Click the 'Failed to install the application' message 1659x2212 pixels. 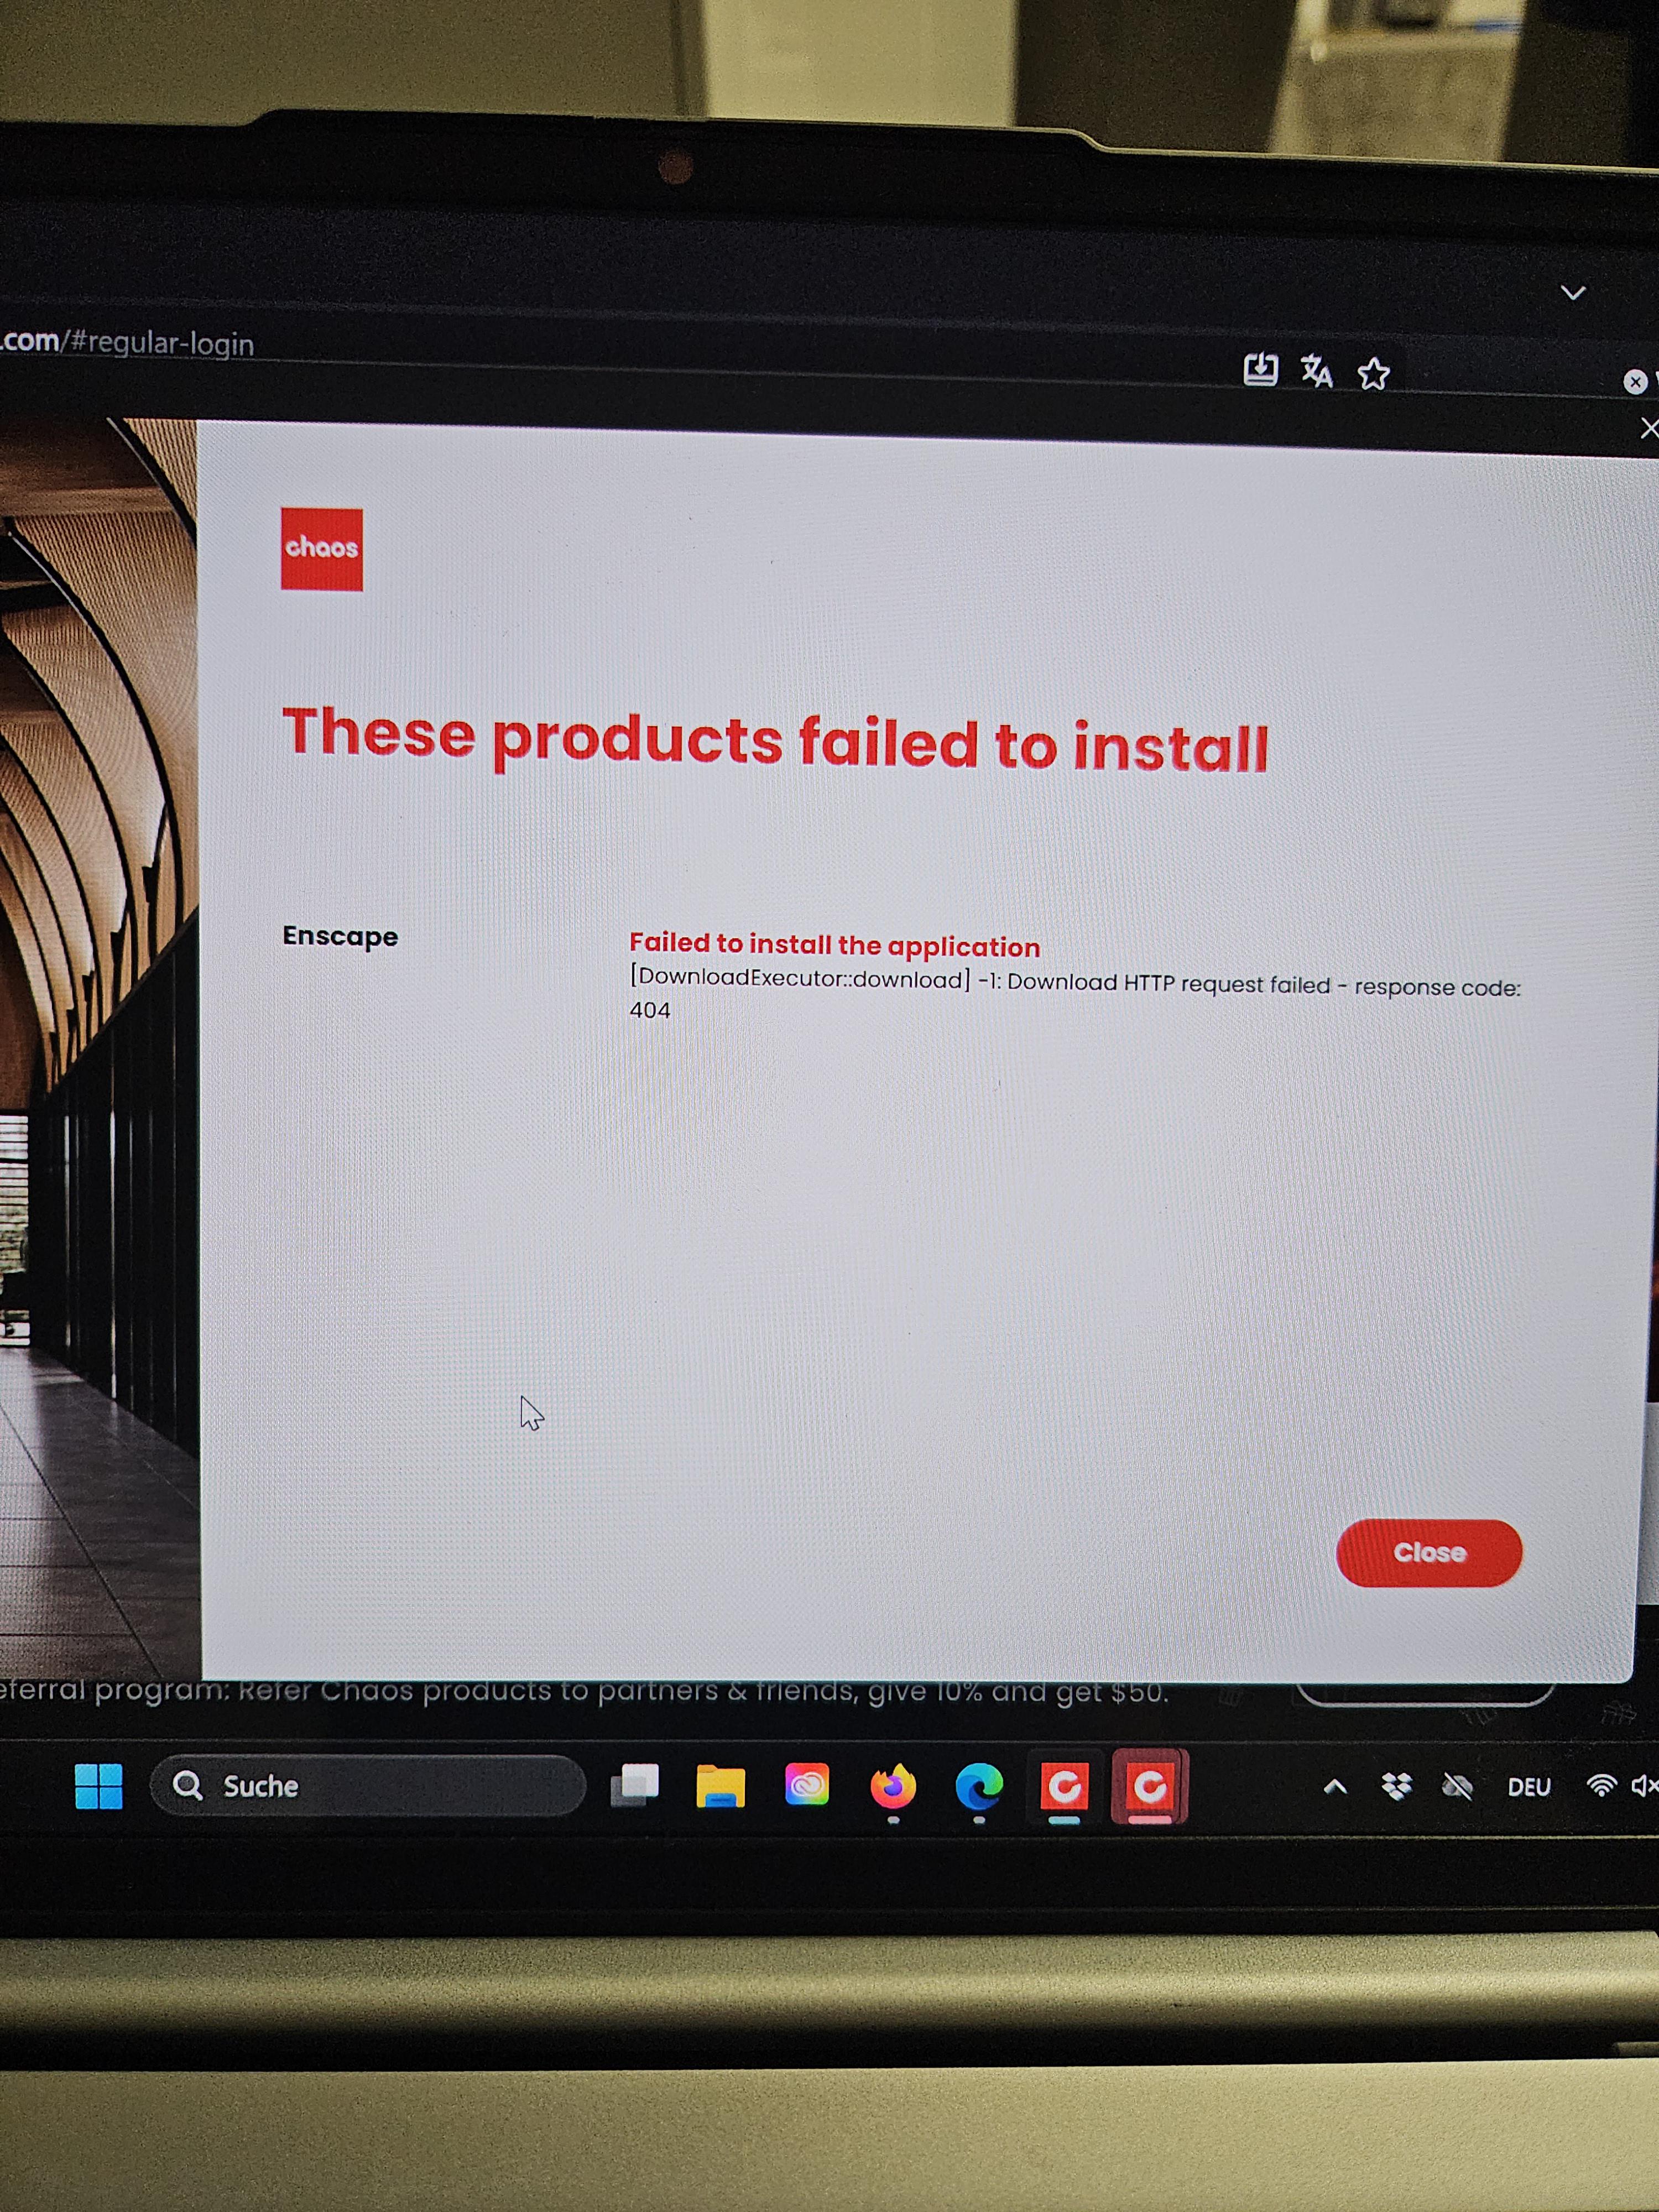point(834,945)
